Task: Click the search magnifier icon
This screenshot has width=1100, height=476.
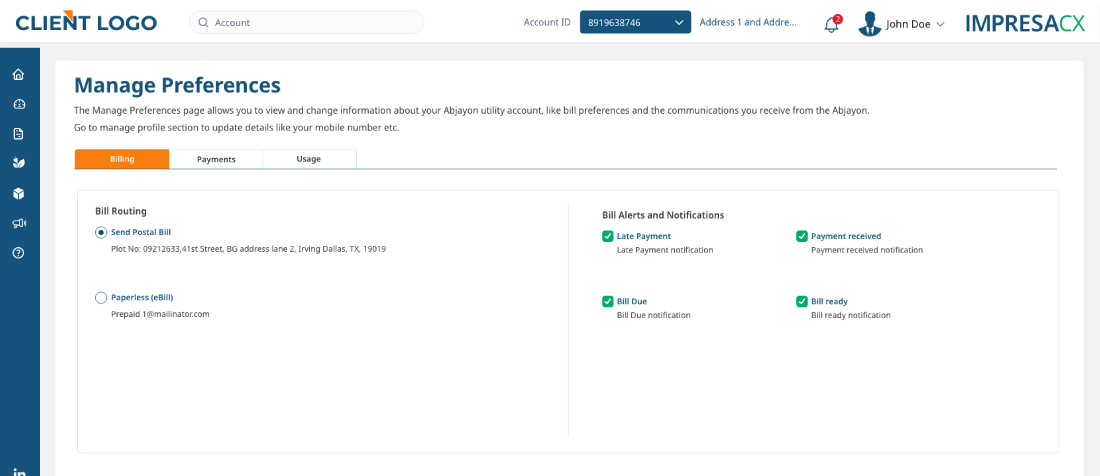Action: pos(203,22)
